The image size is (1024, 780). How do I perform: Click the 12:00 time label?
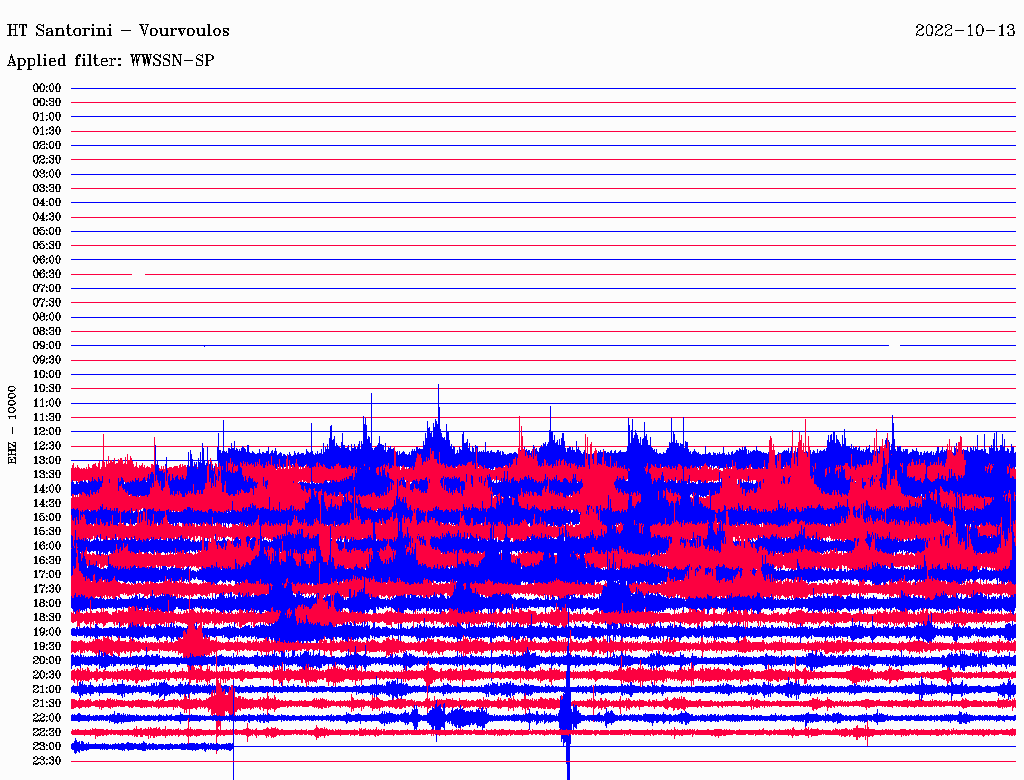pos(47,432)
